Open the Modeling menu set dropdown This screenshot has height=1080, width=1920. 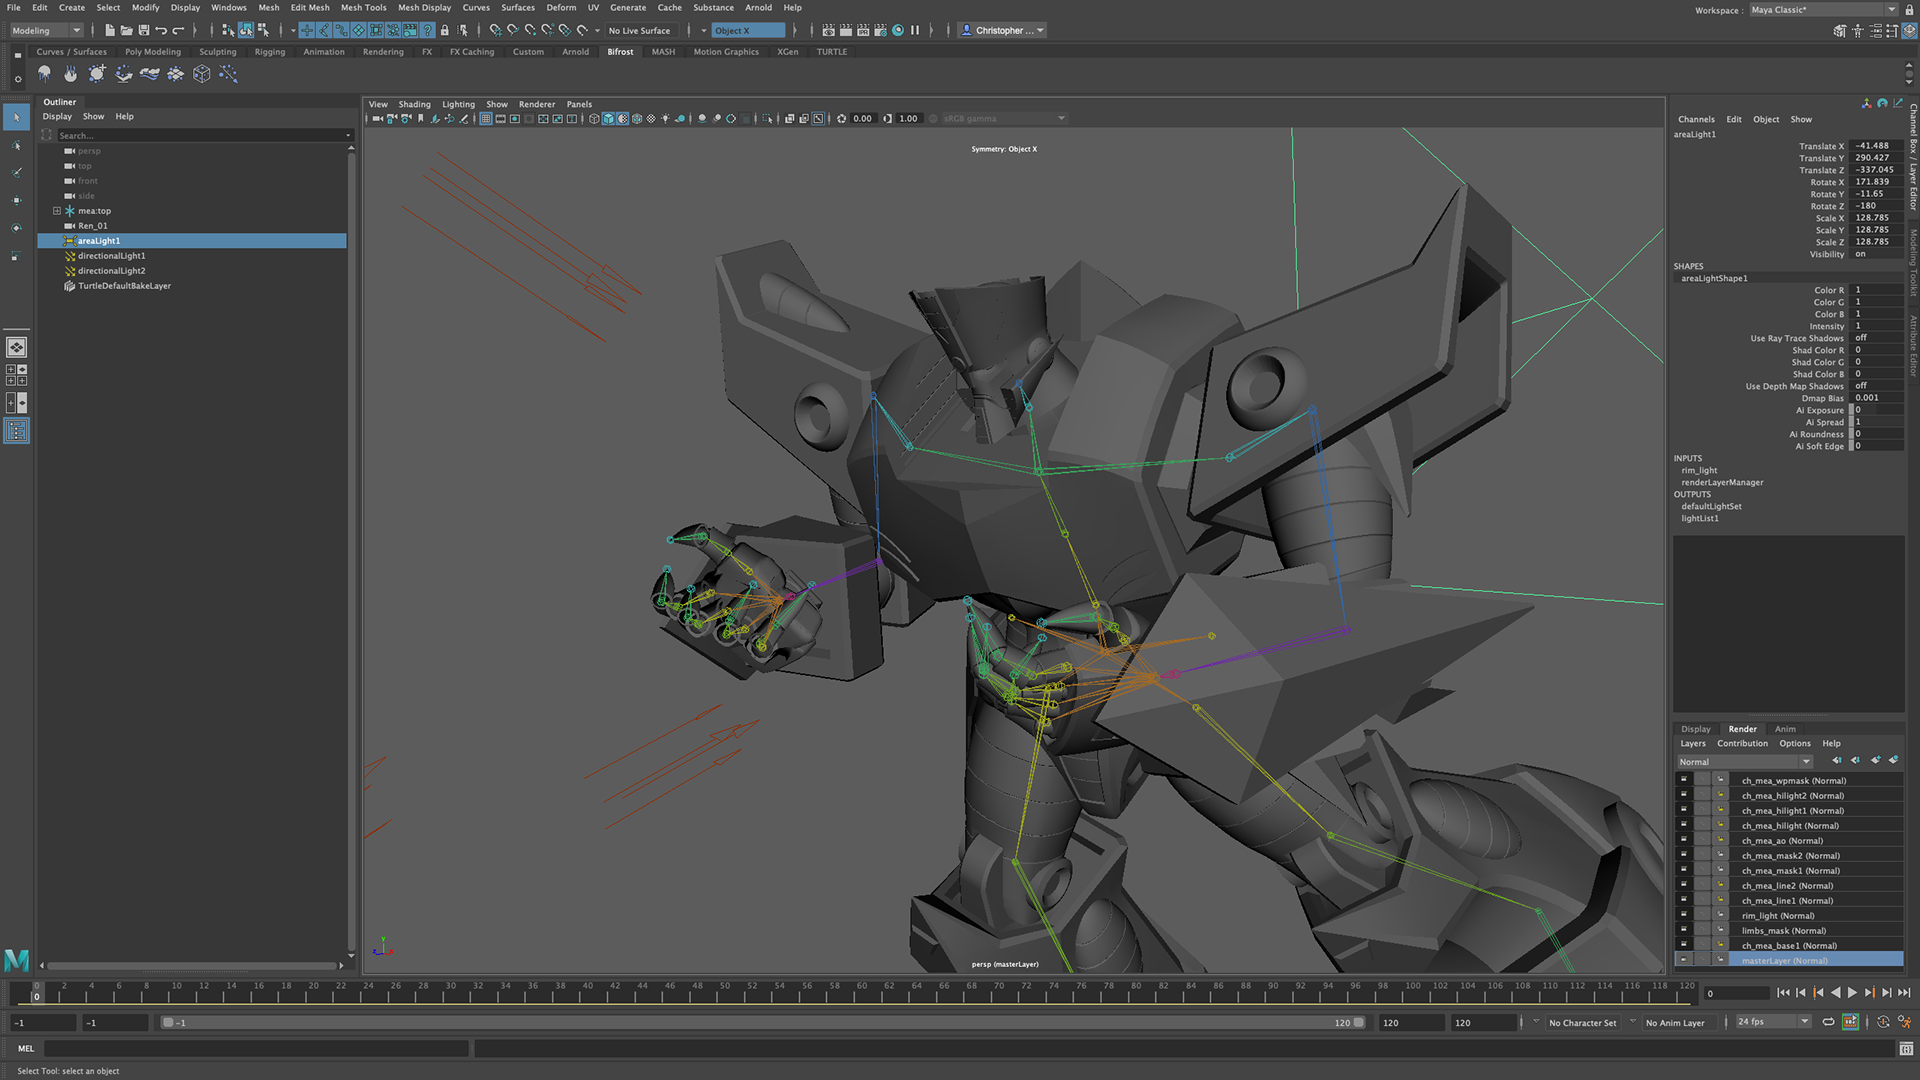(x=46, y=31)
